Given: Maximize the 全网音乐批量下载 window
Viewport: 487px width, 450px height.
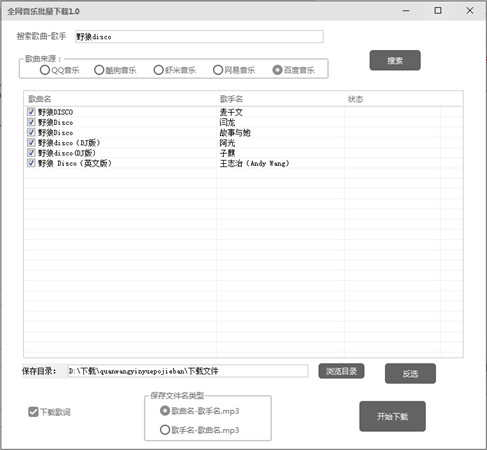Looking at the screenshot, I should point(438,11).
